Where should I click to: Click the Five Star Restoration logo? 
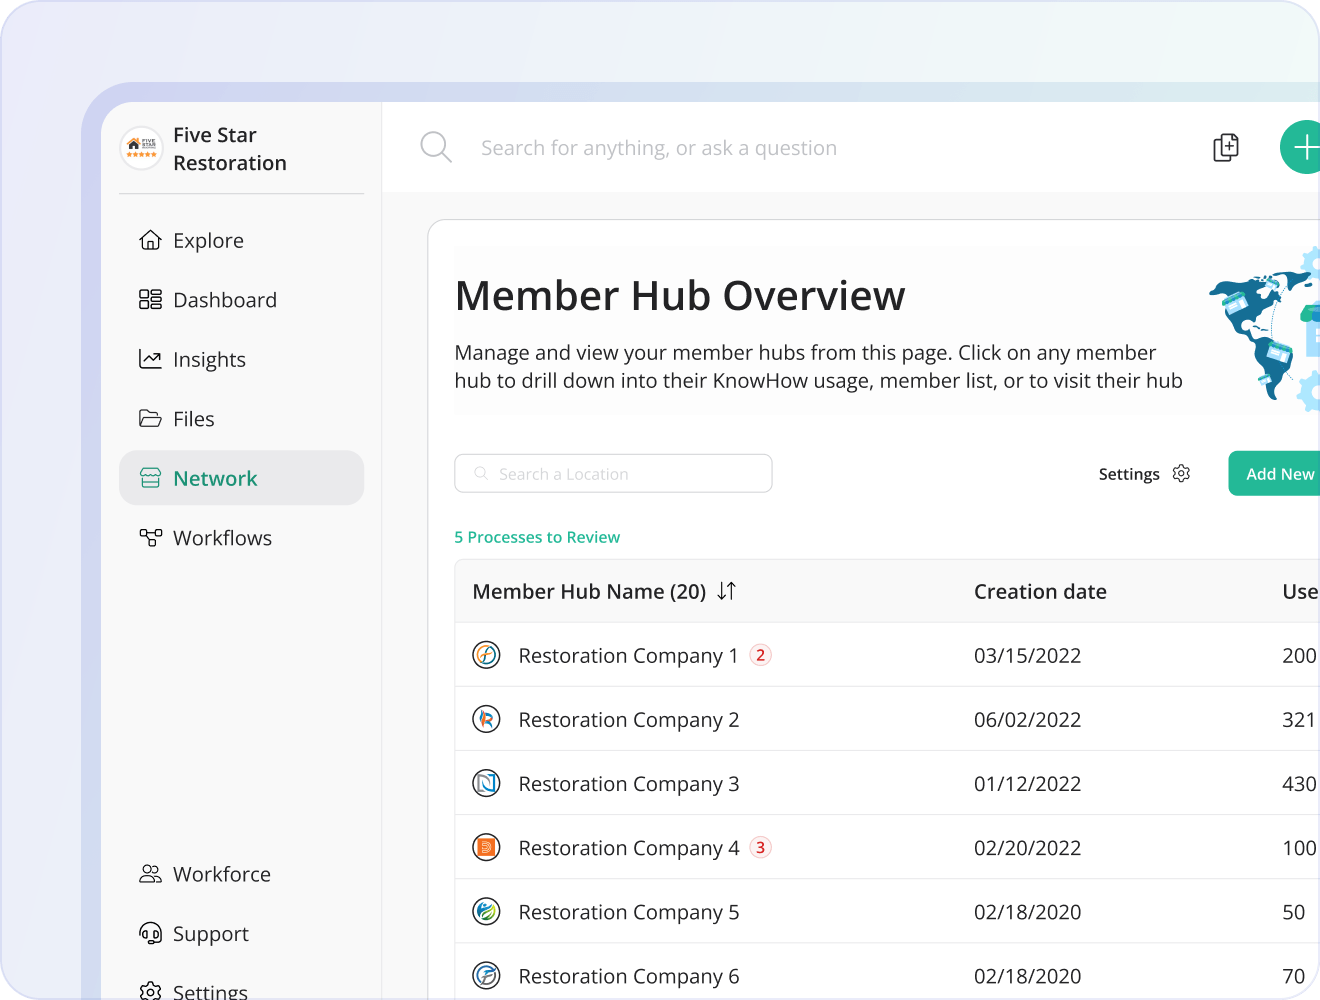pyautogui.click(x=142, y=149)
